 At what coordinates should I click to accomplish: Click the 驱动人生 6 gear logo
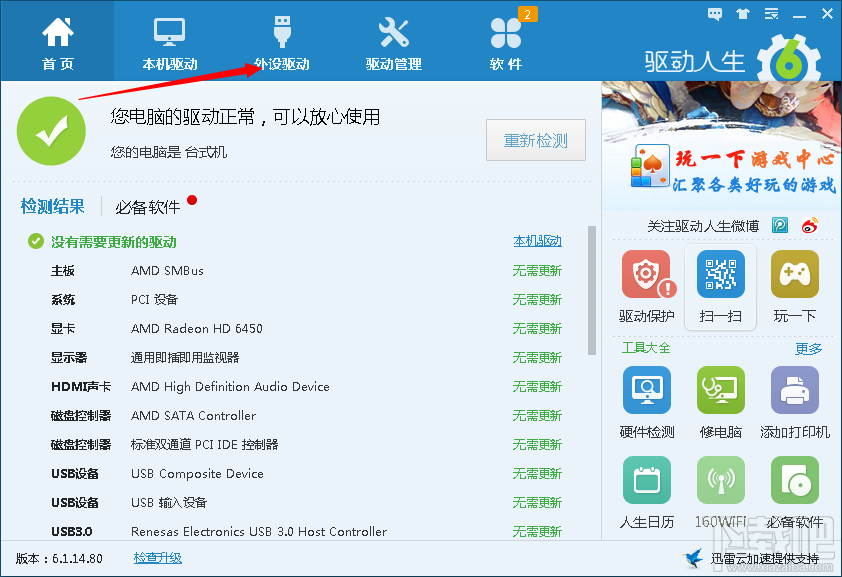click(x=789, y=59)
